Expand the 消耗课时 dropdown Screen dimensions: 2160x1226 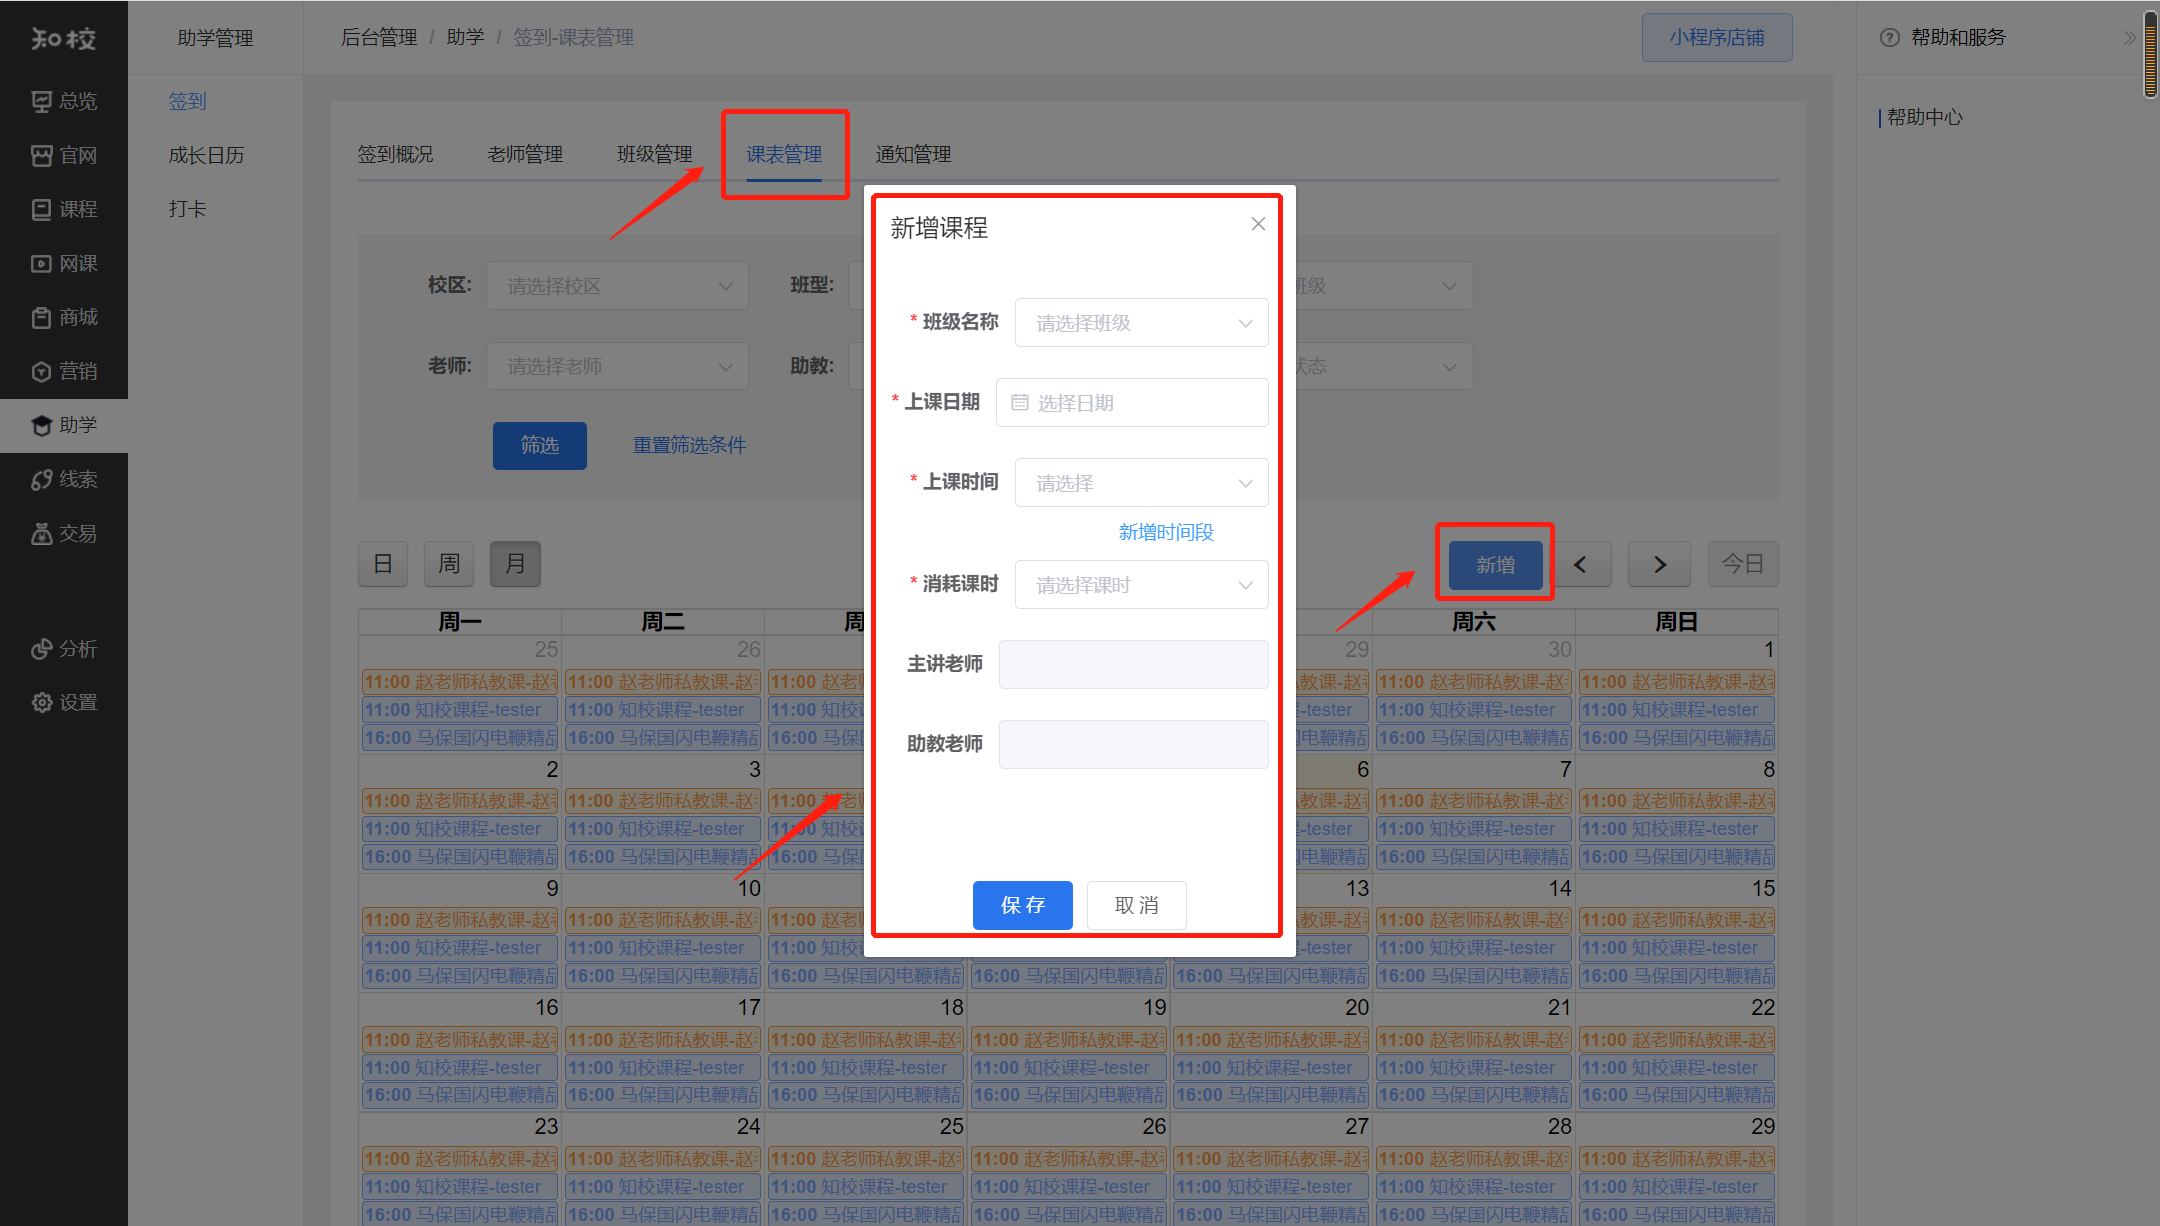[1141, 585]
